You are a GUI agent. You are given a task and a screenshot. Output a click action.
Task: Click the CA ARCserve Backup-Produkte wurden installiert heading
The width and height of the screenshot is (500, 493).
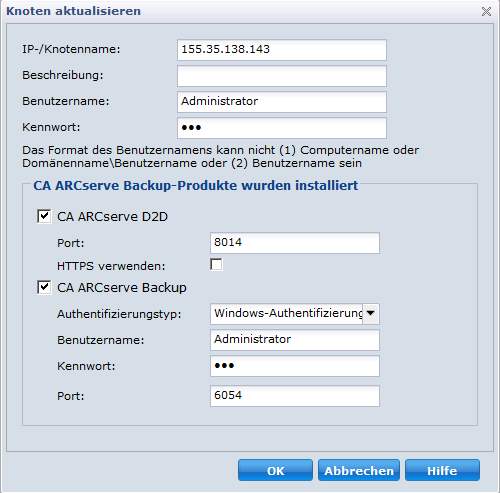[x=196, y=186]
